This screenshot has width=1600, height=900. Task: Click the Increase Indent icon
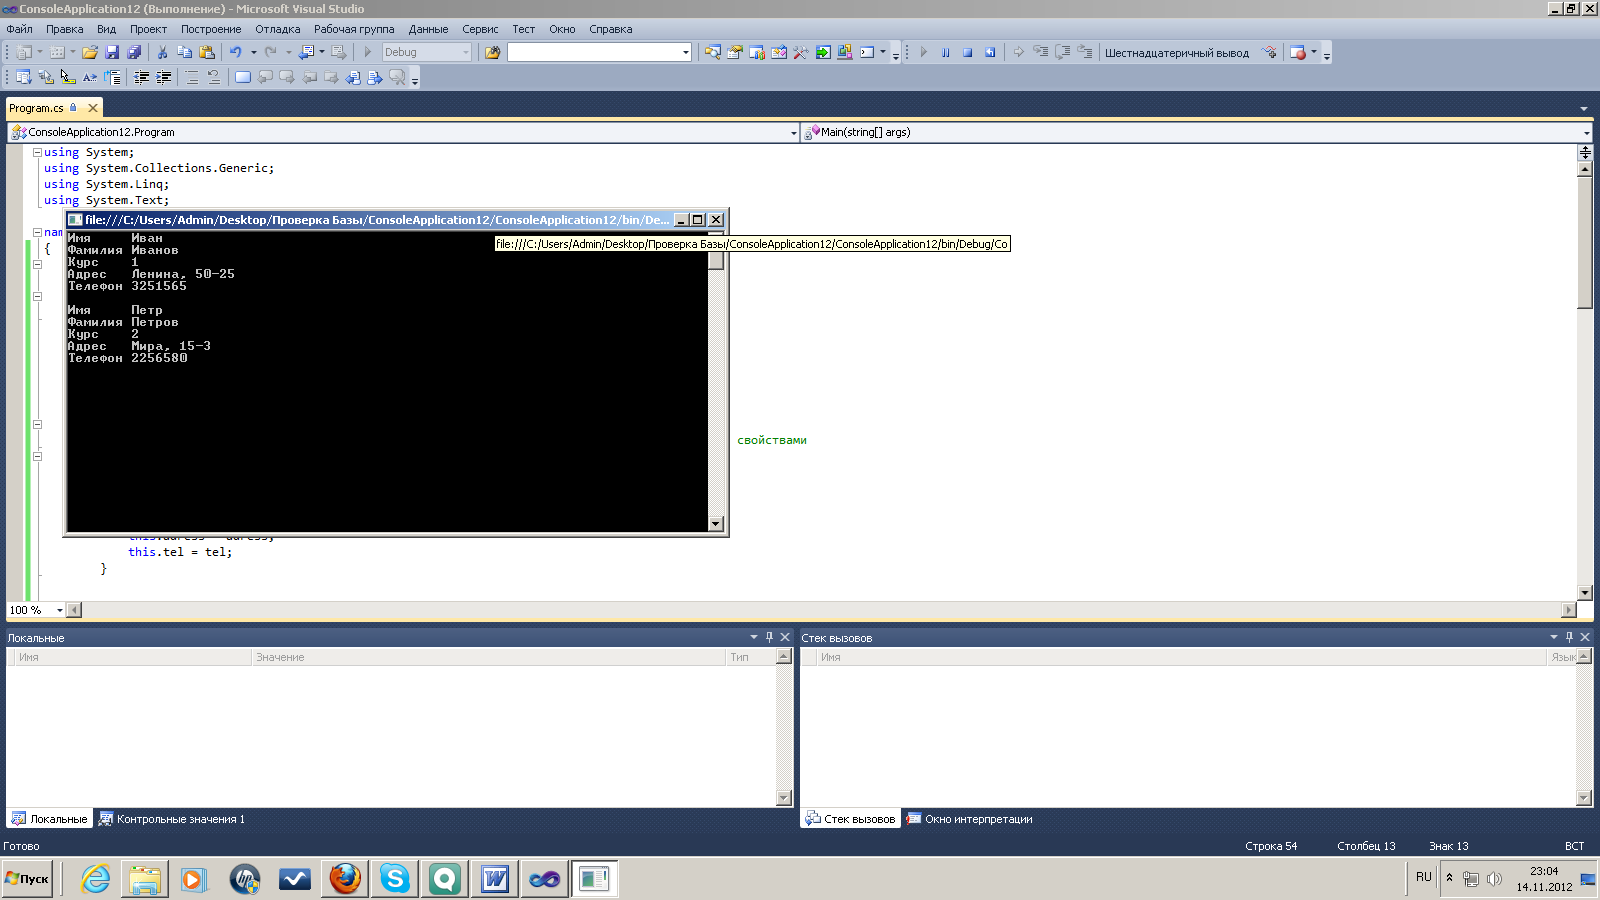[x=164, y=77]
